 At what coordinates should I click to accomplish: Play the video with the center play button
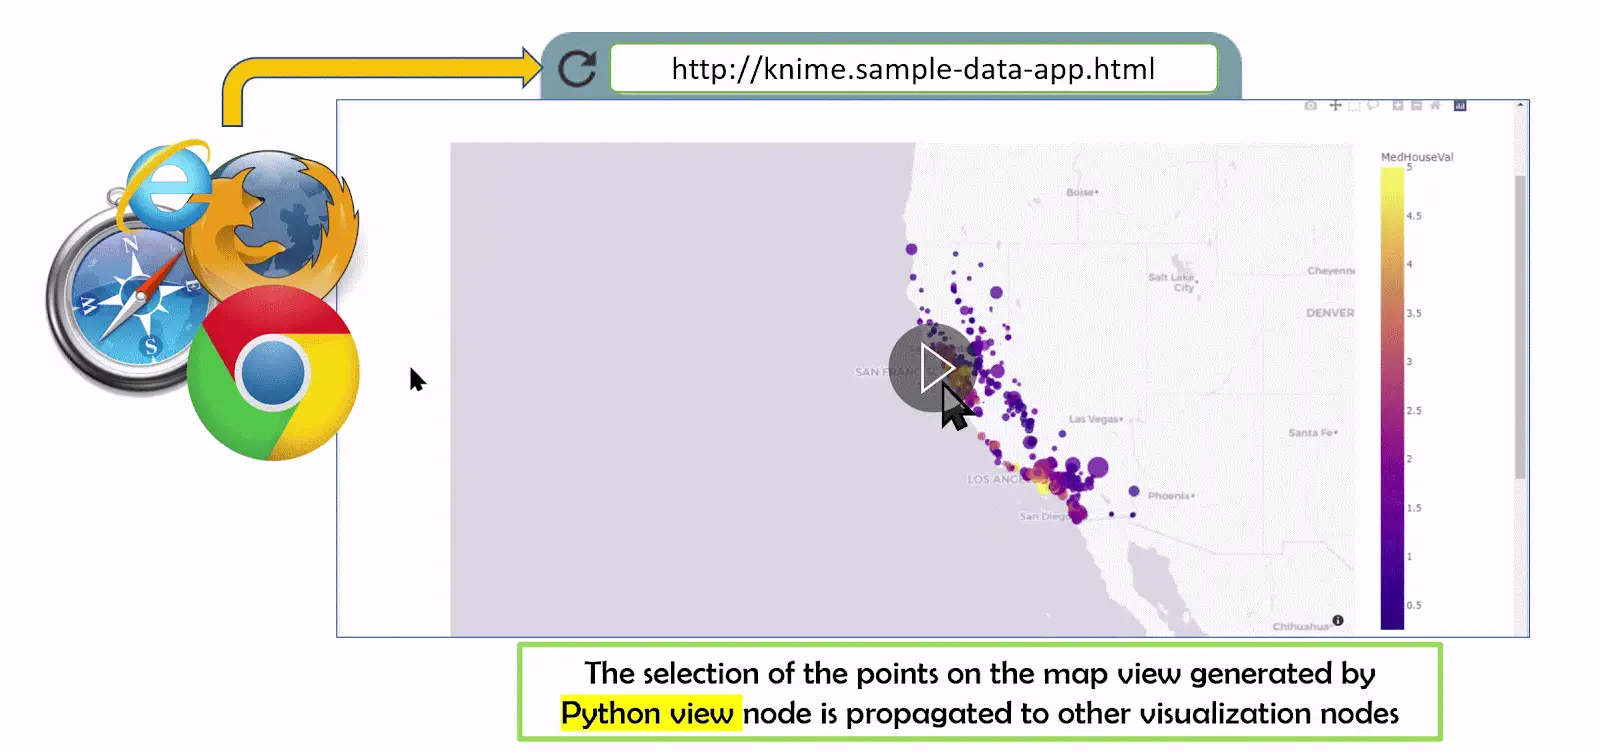coord(932,368)
